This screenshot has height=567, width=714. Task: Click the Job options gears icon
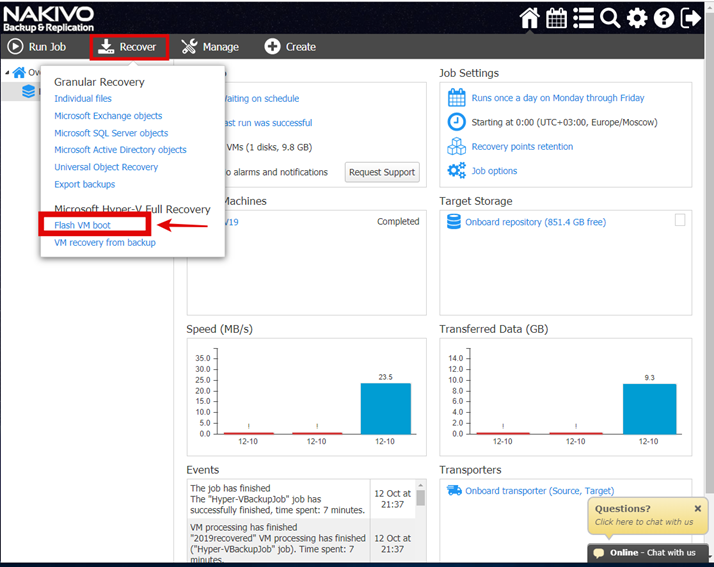tap(456, 171)
